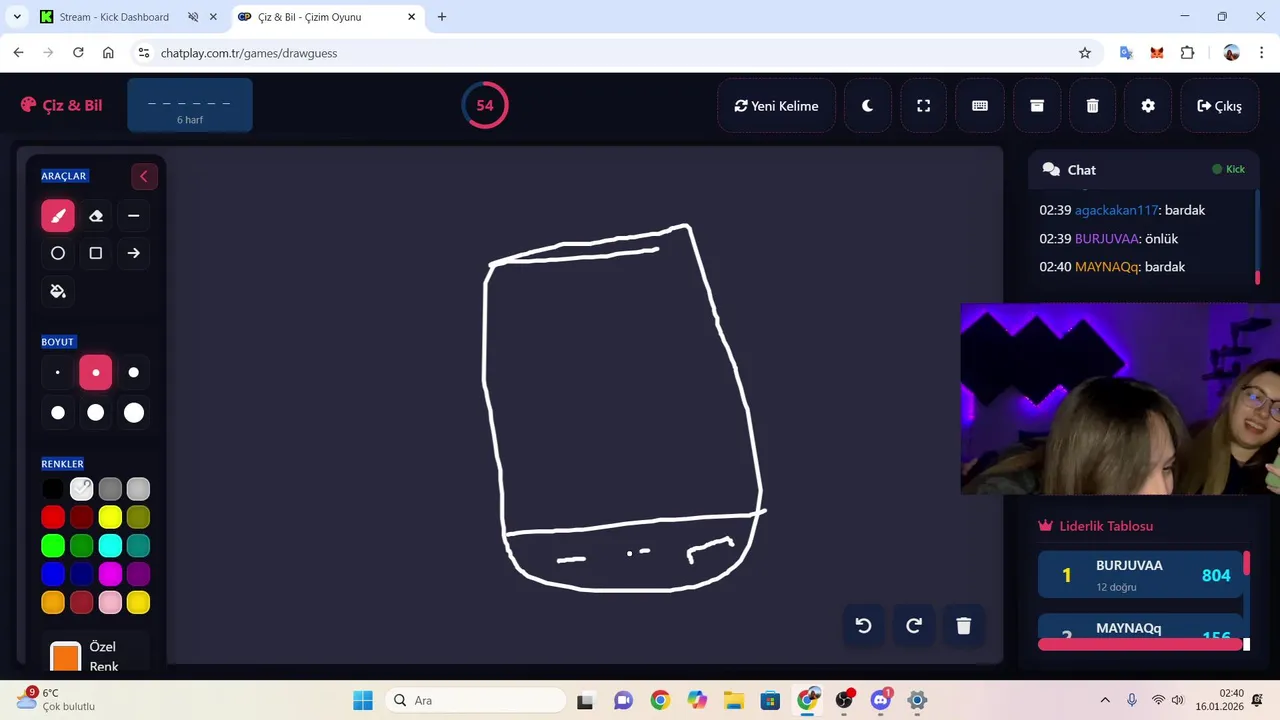Image resolution: width=1280 pixels, height=720 pixels.
Task: Clear canvas with bottom trash button
Action: click(964, 626)
